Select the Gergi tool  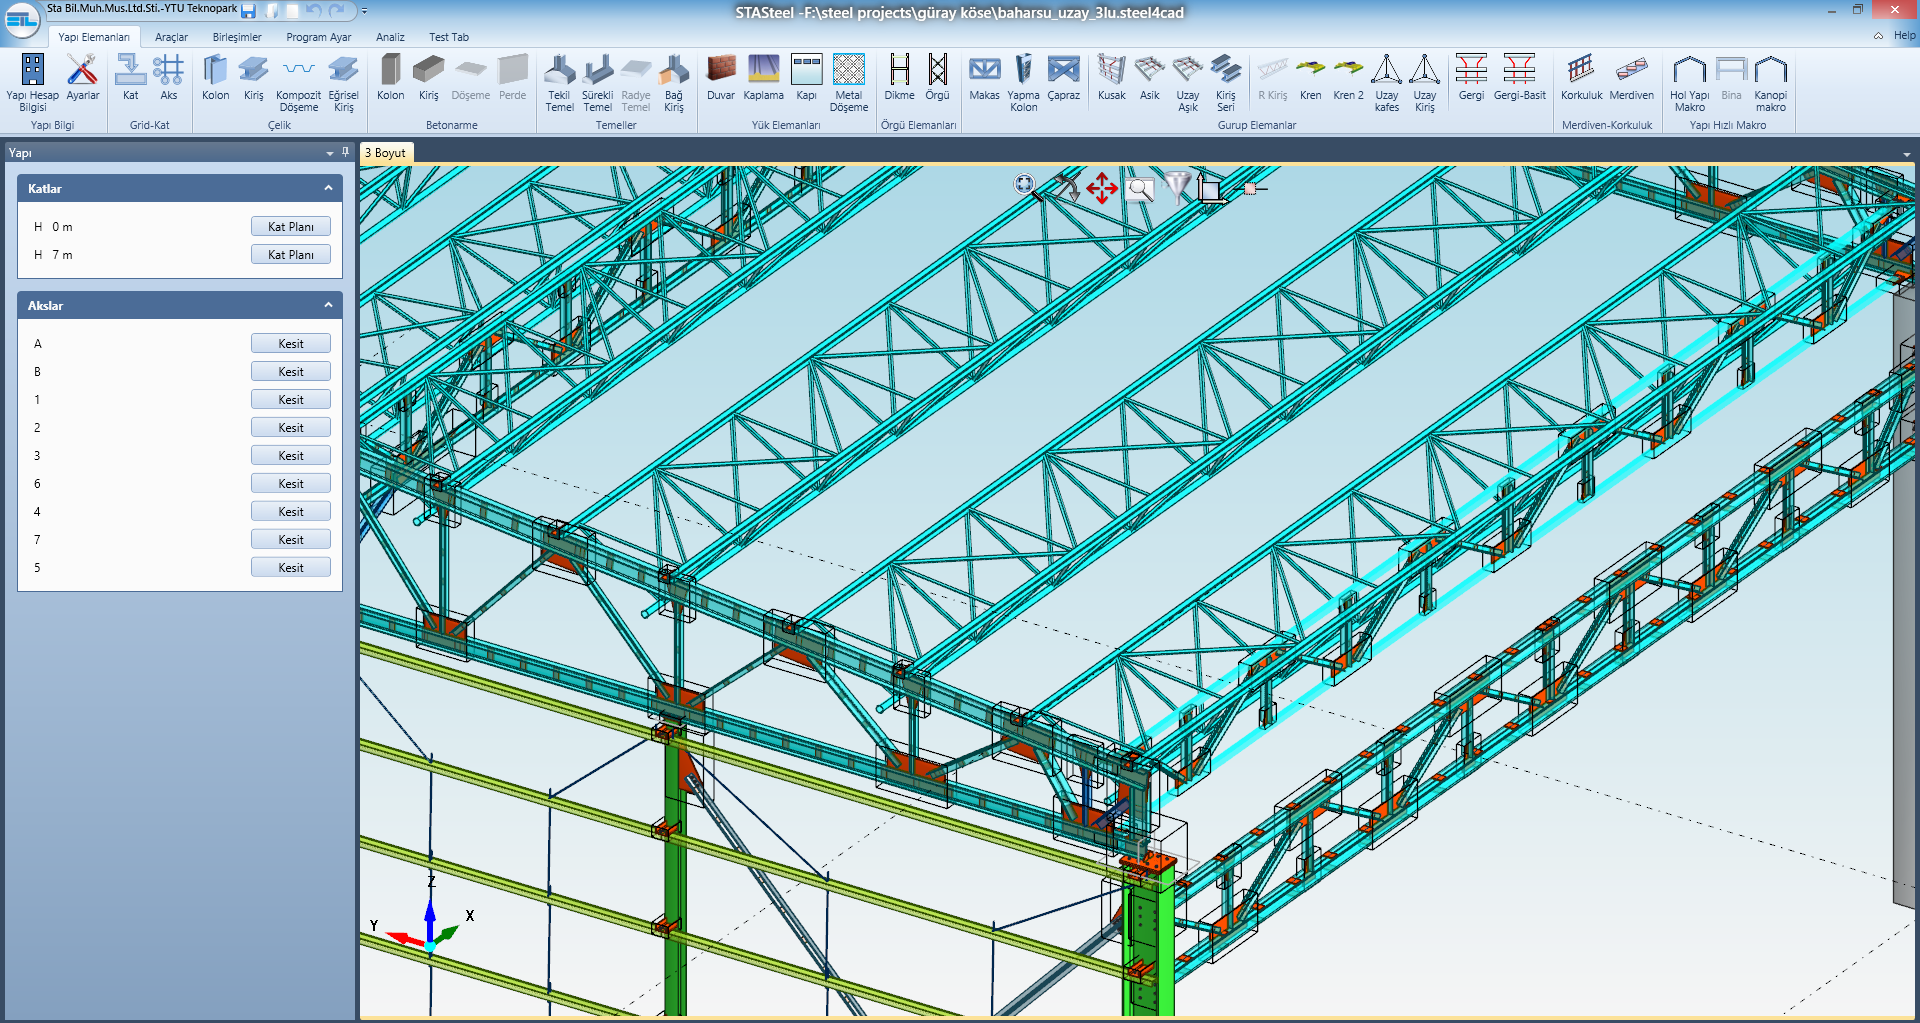pyautogui.click(x=1471, y=78)
